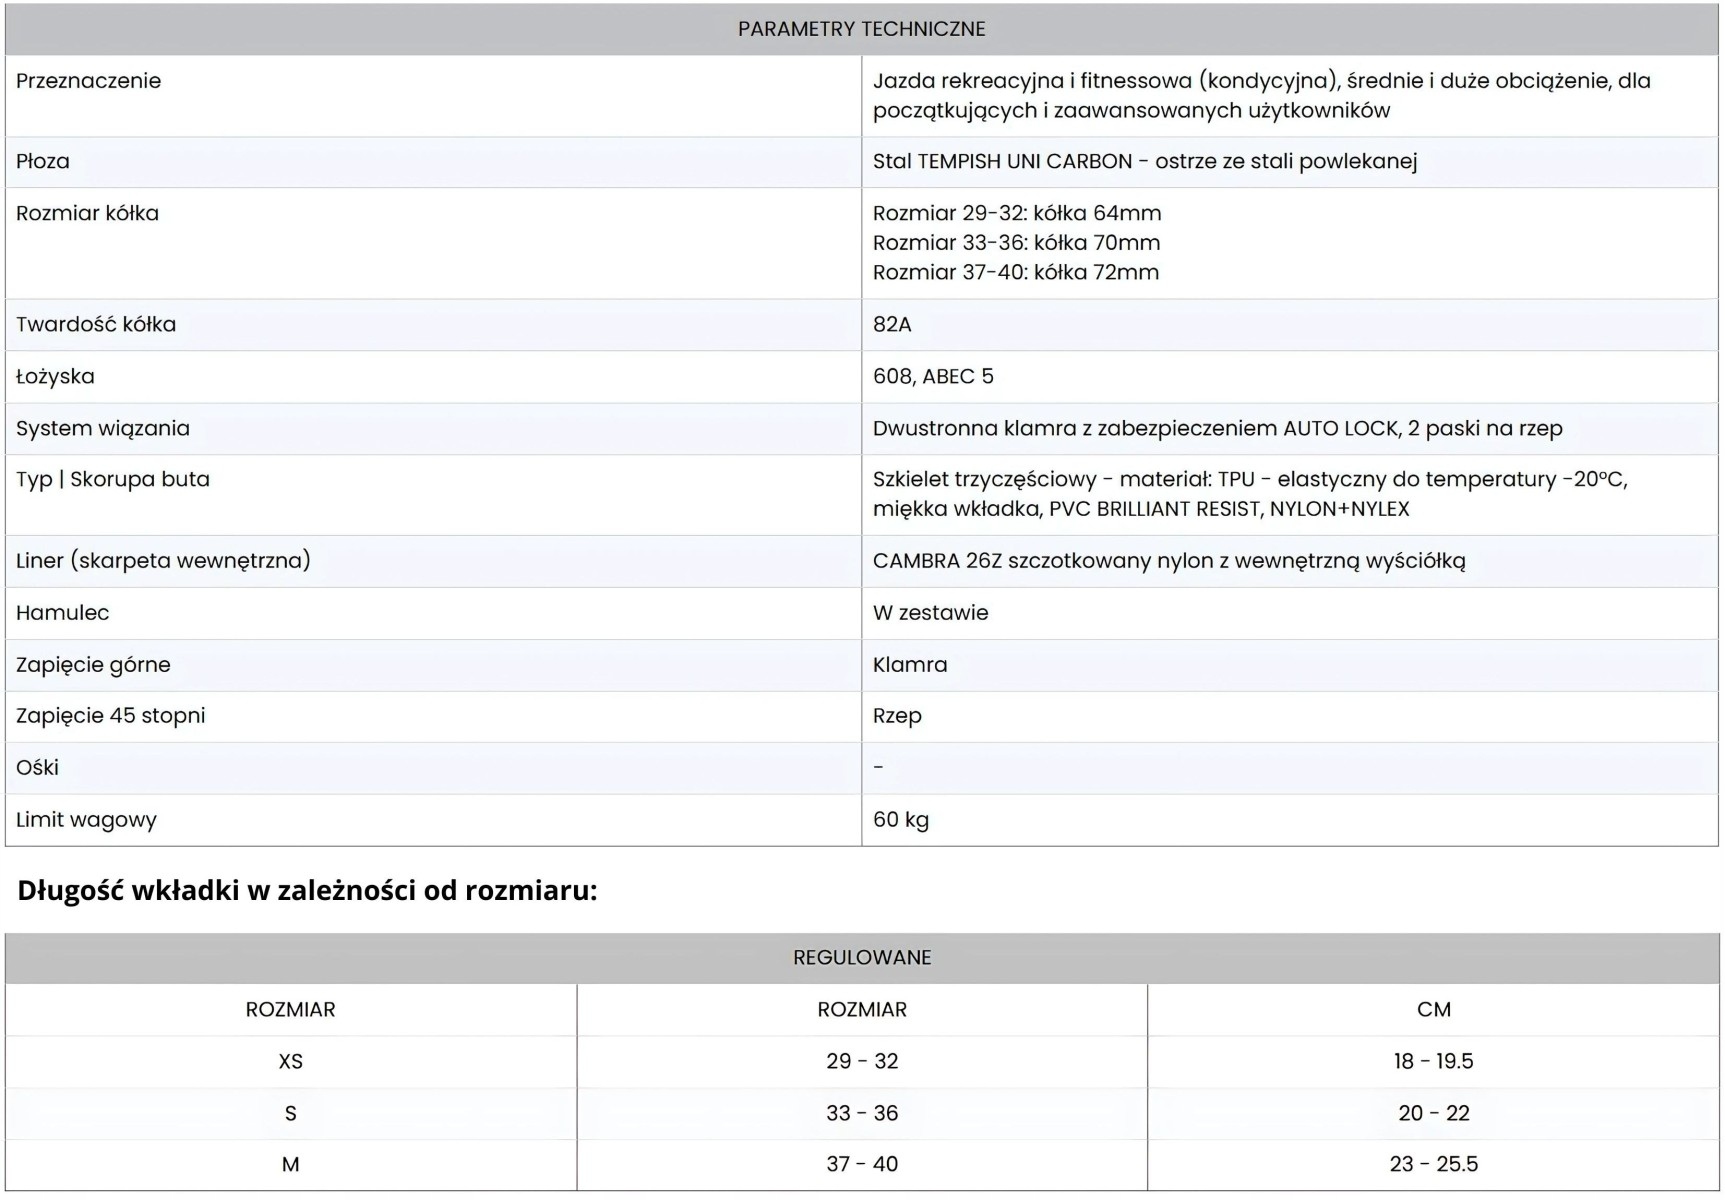Select the Typ | Skorupa buta label
Image resolution: width=1725 pixels, height=1200 pixels.
[113, 479]
